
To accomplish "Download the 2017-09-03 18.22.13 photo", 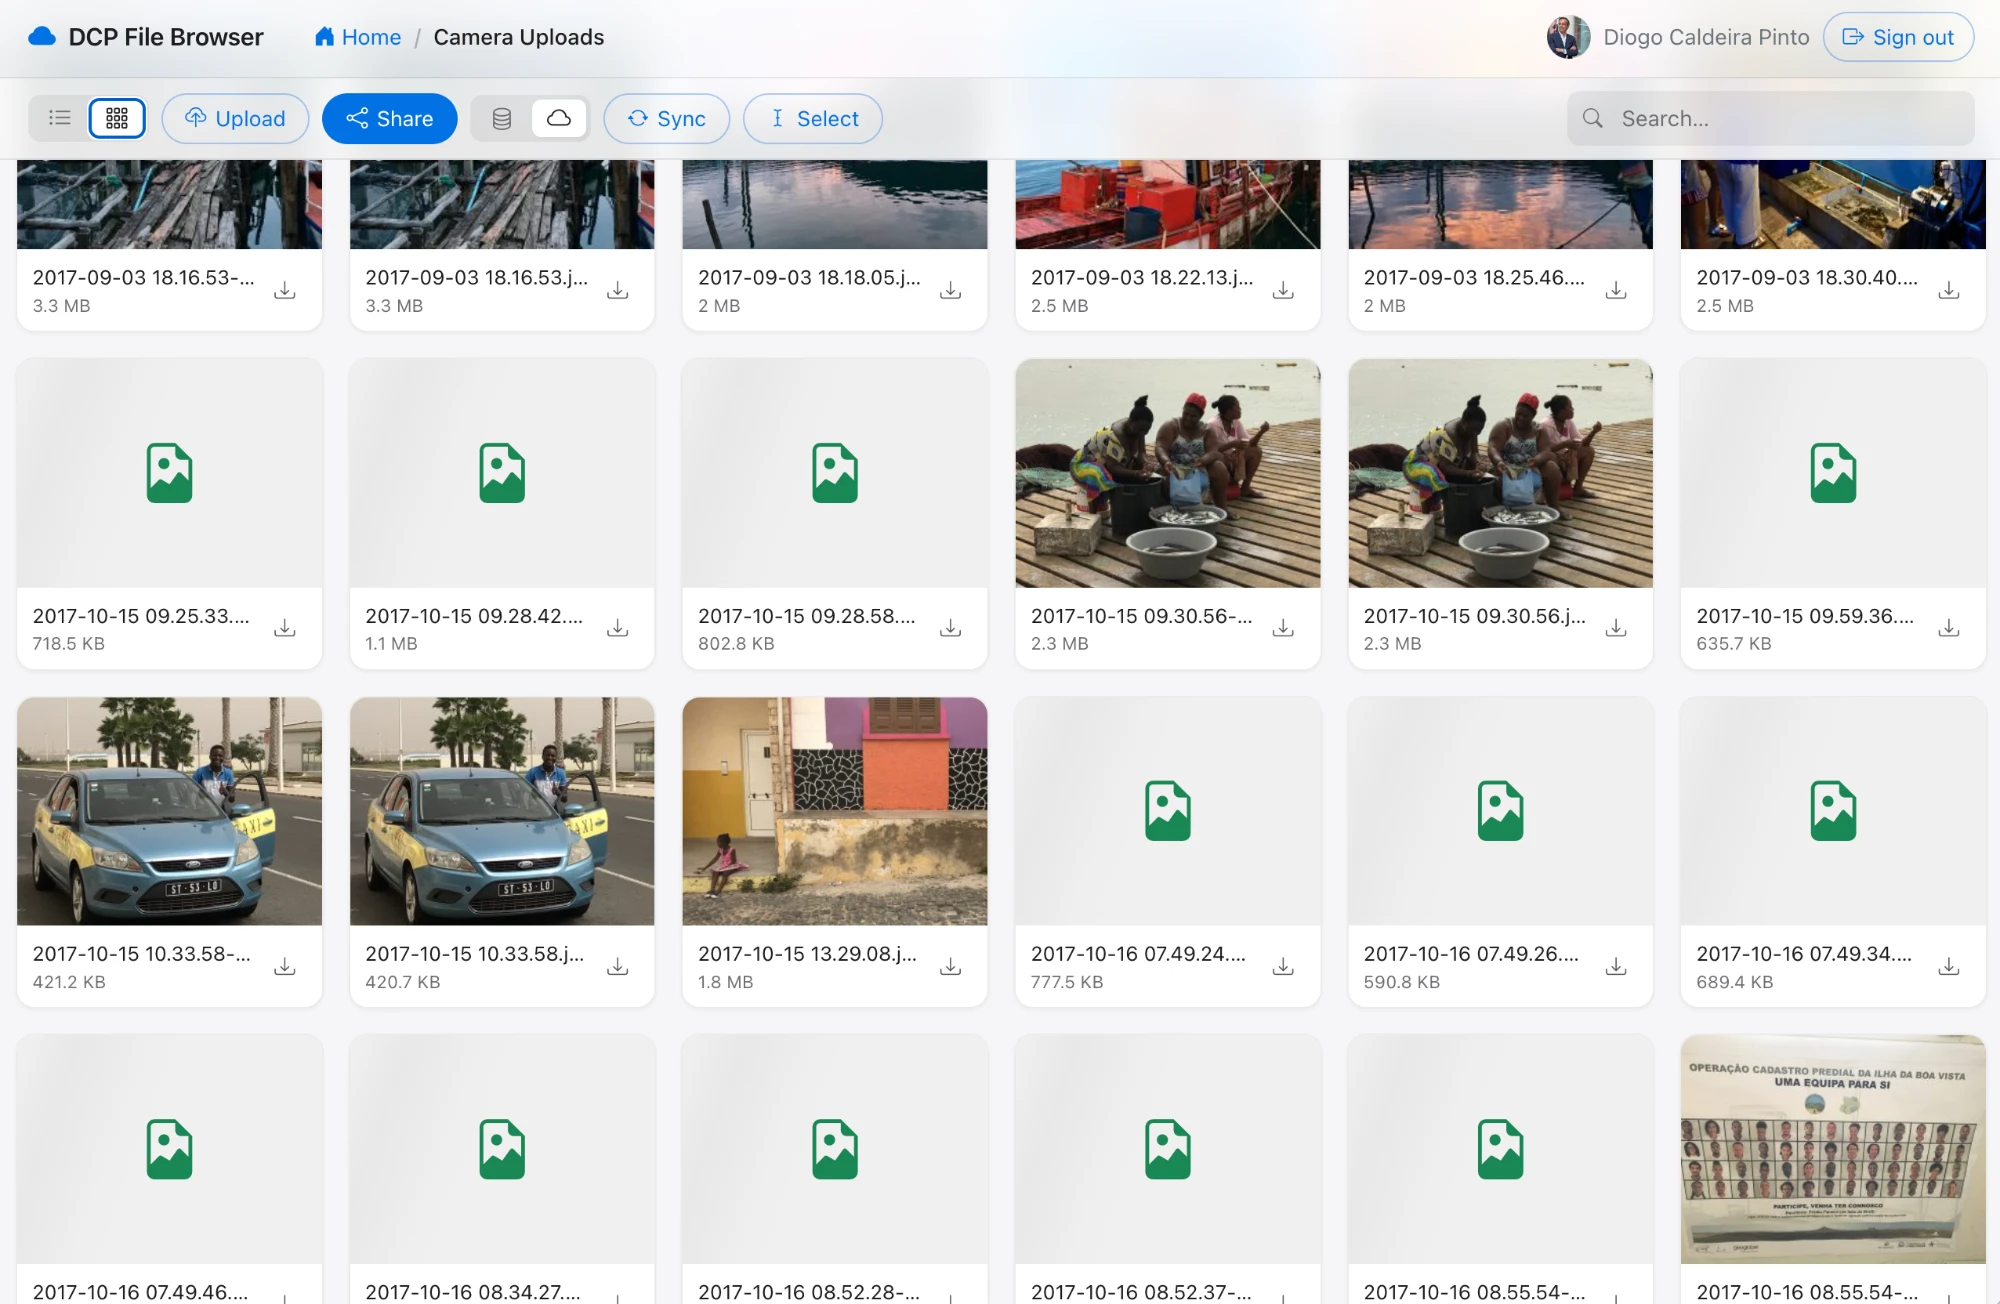I will point(1283,290).
